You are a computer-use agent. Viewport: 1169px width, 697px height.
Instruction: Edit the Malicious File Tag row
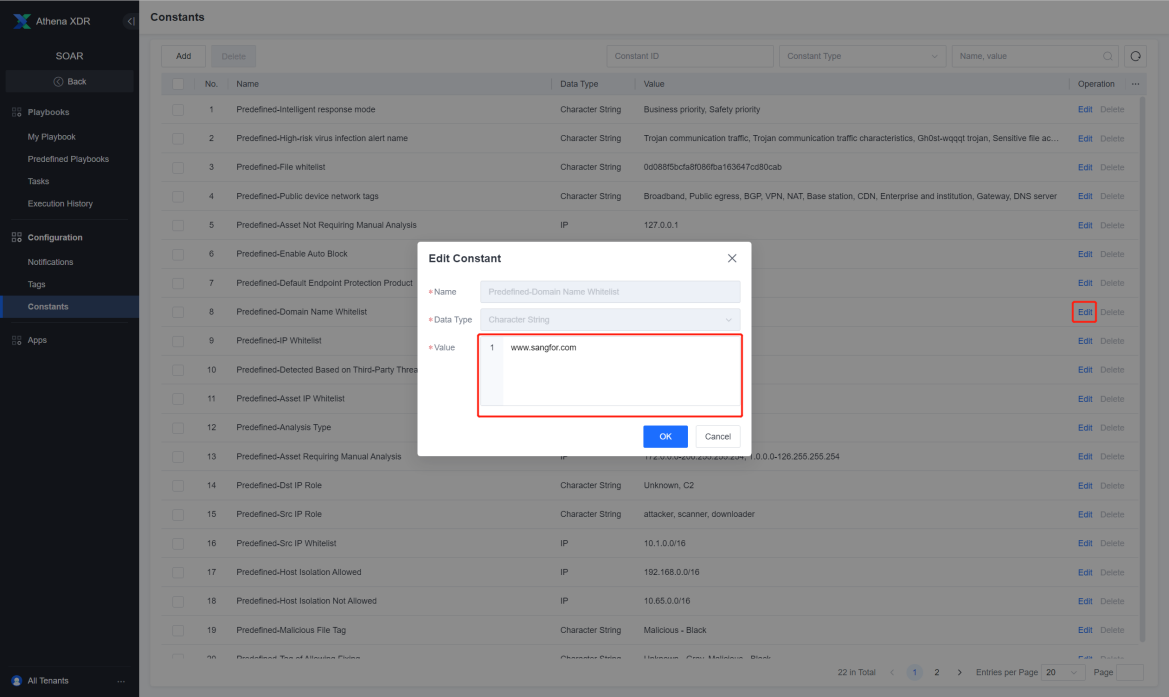click(1085, 630)
